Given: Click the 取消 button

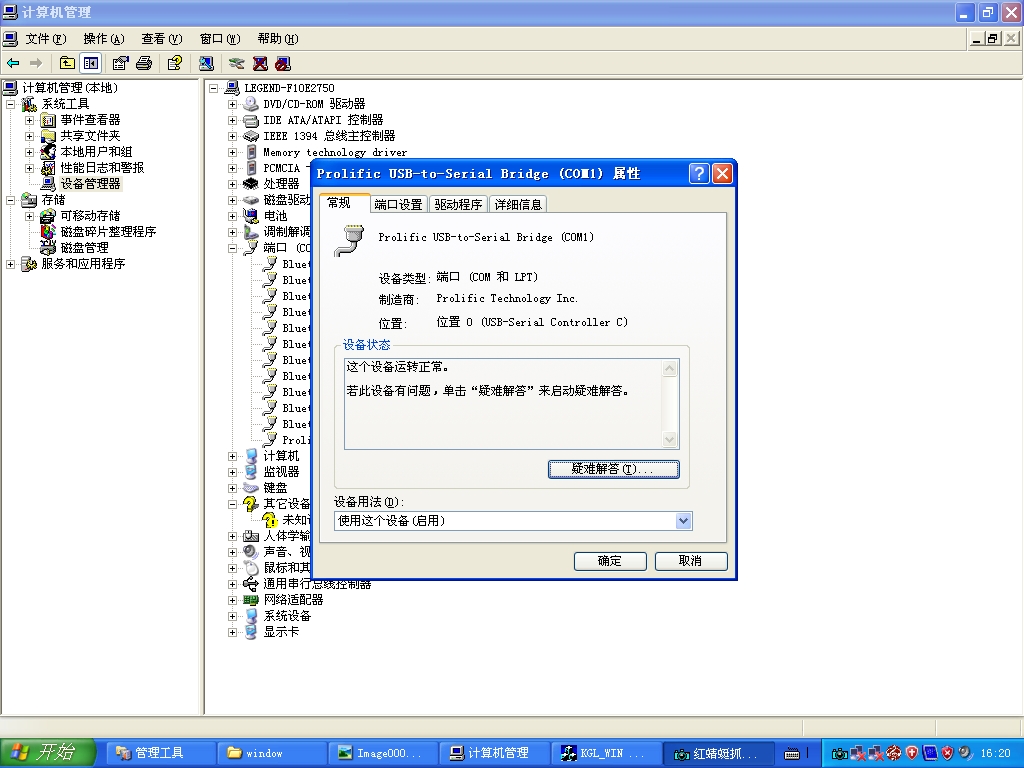Looking at the screenshot, I should 691,561.
